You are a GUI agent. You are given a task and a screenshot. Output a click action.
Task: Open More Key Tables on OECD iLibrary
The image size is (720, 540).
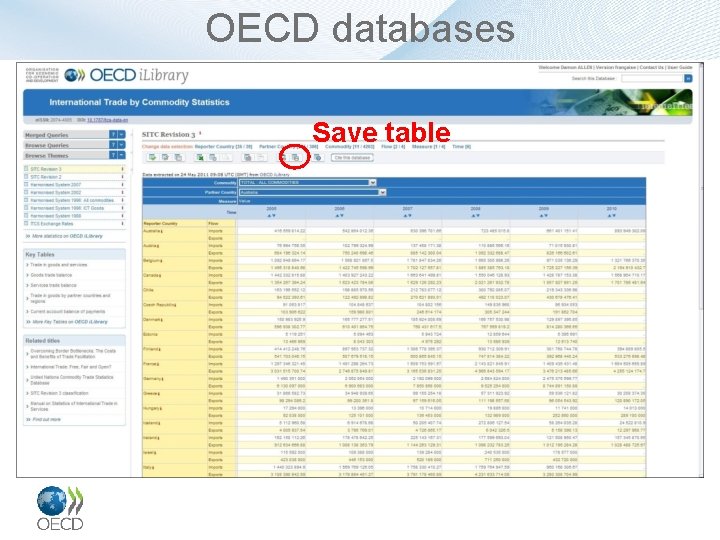[x=70, y=322]
